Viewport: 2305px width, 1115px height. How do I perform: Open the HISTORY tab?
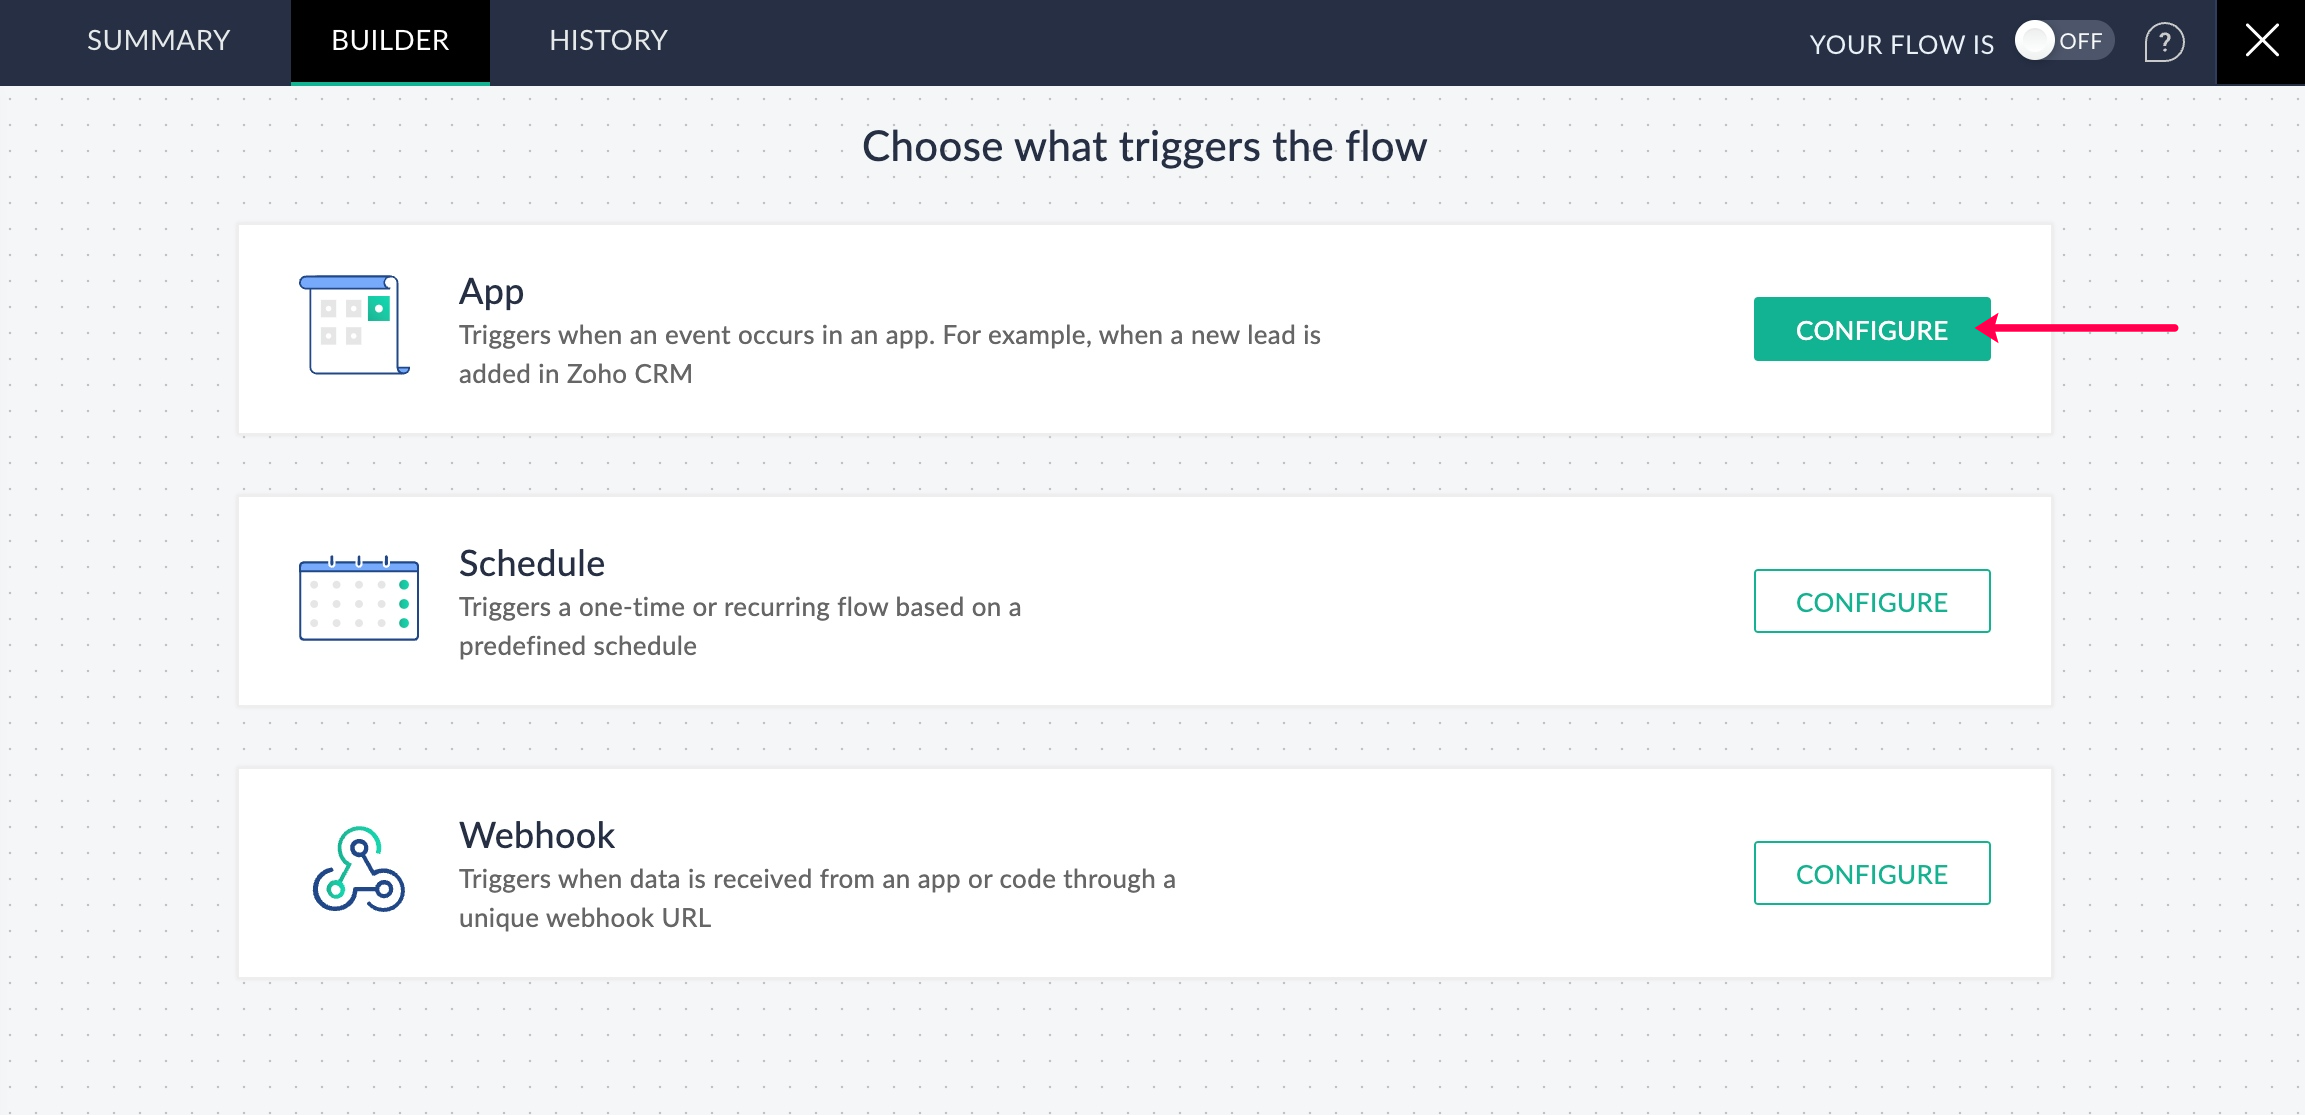[x=608, y=40]
